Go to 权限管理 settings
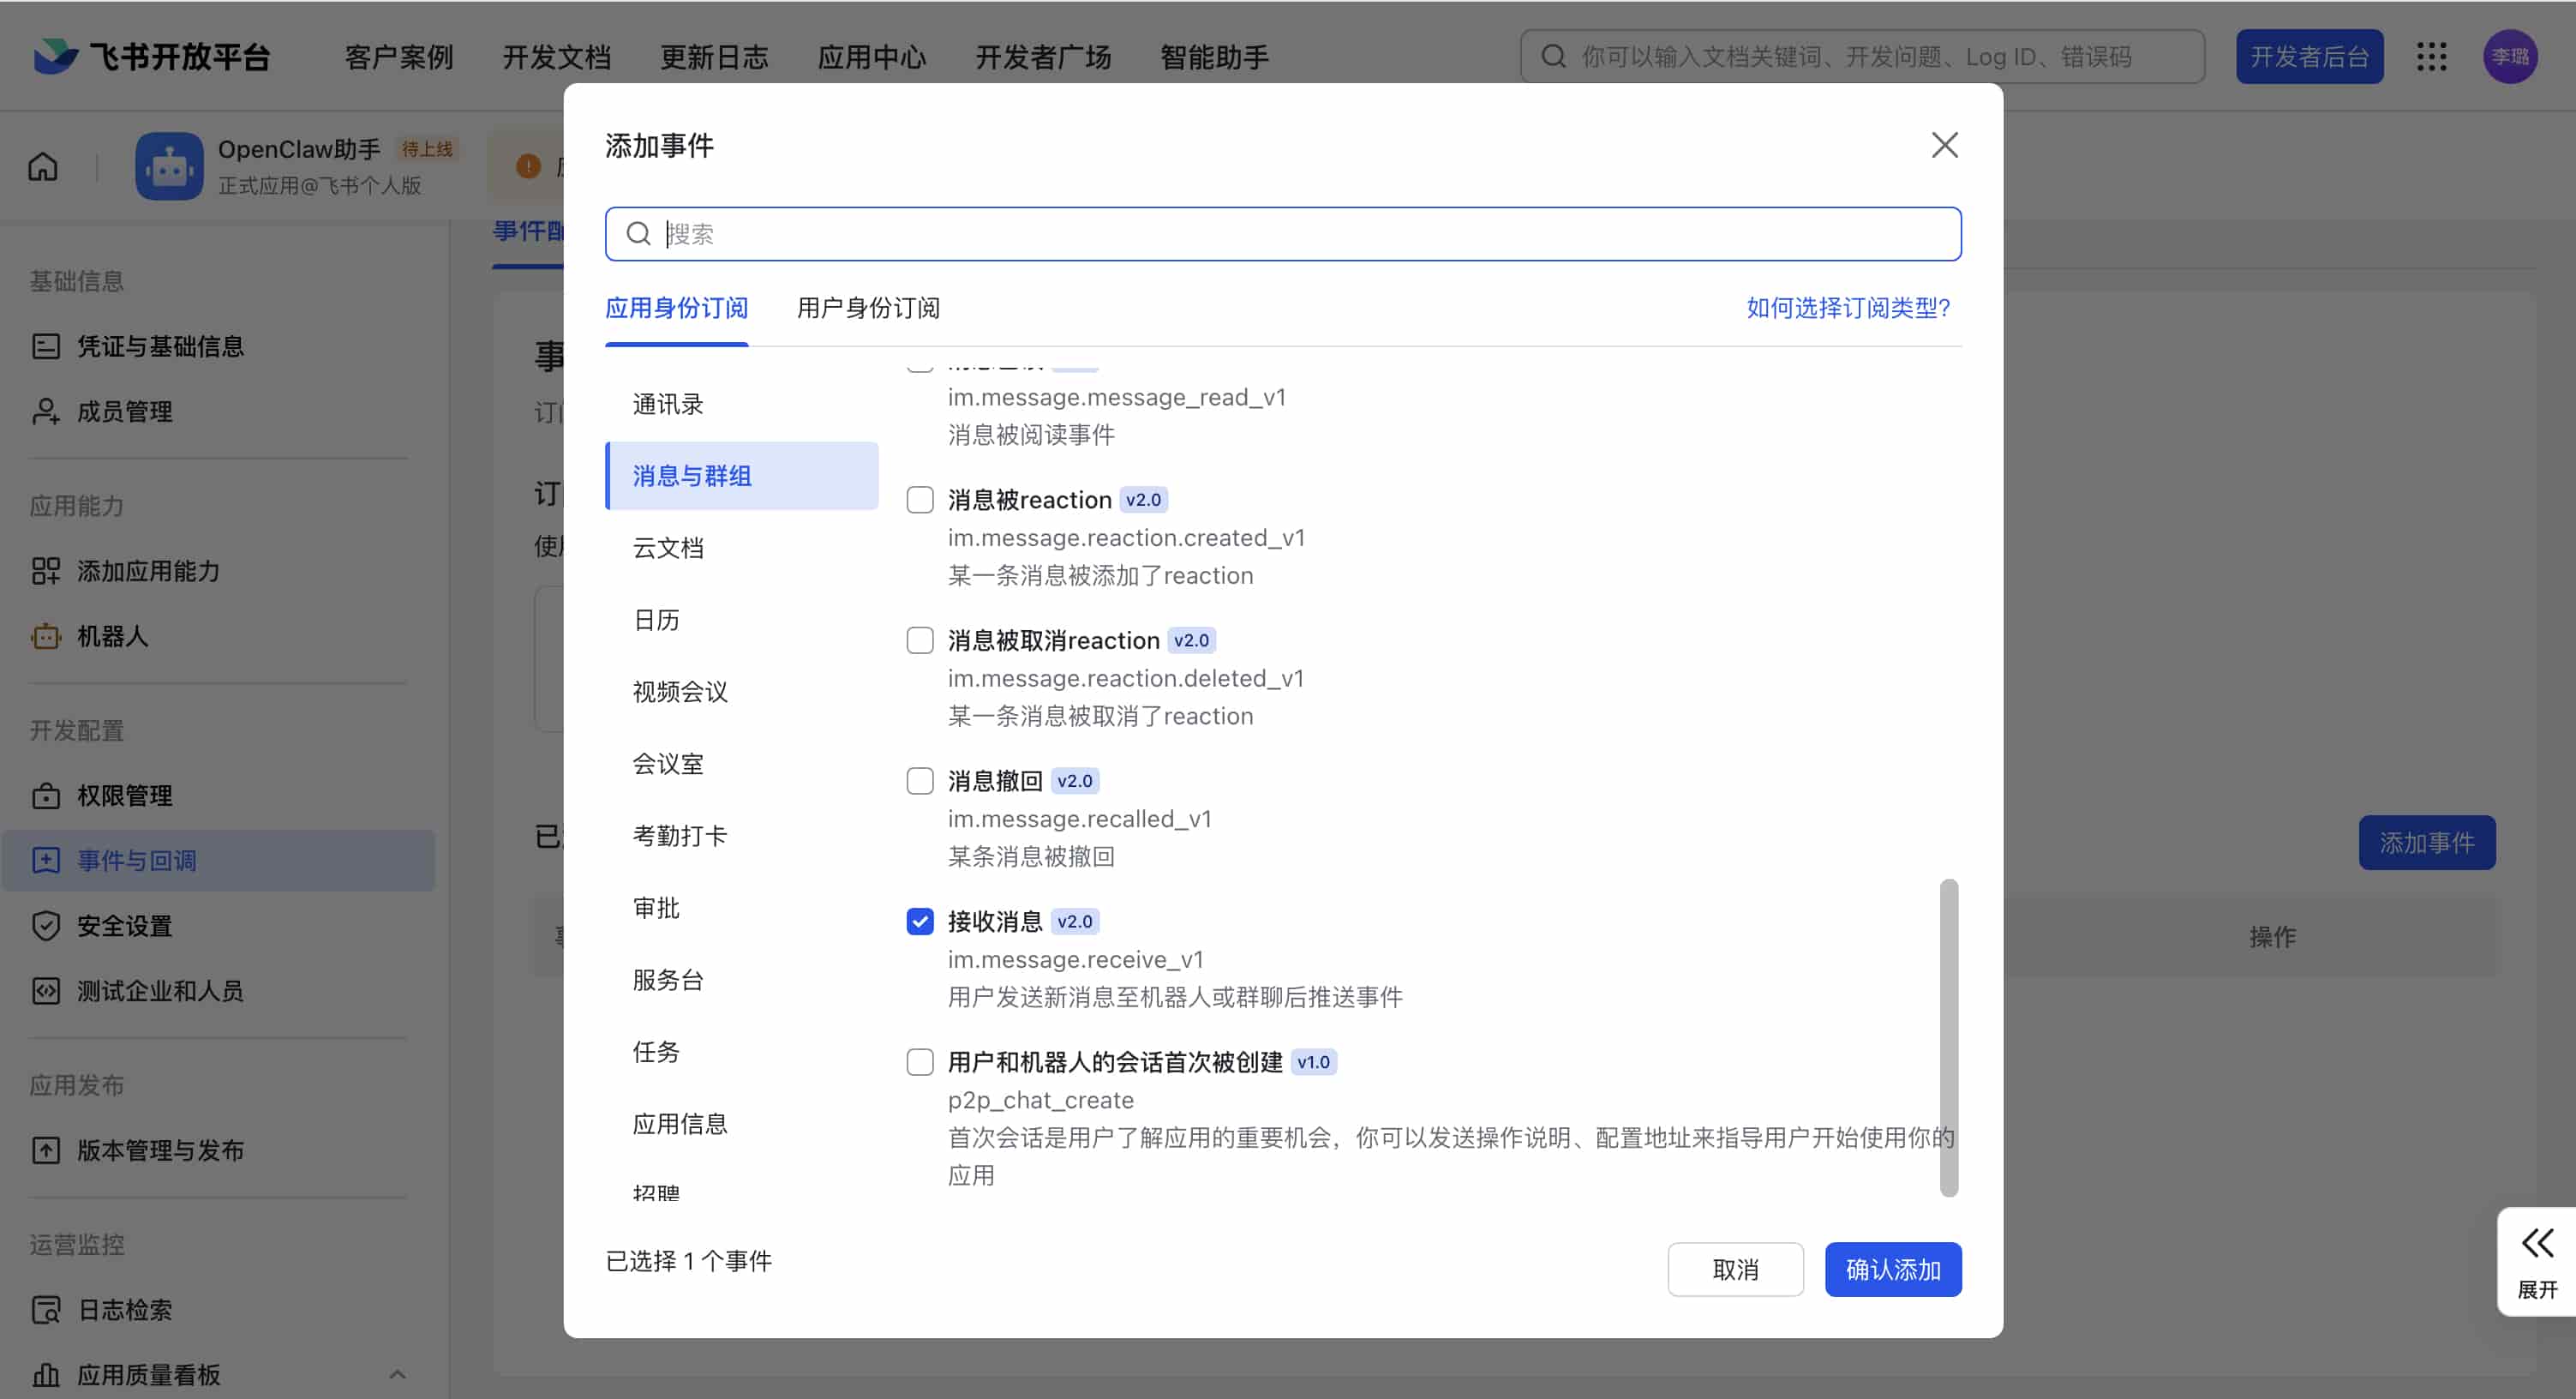 [x=124, y=796]
